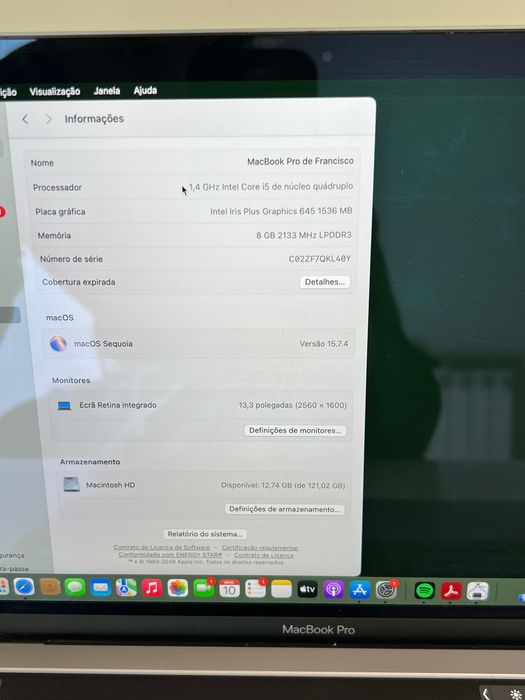The image size is (525, 700).
Task: Launch Messages from the Dock
Action: point(75,587)
